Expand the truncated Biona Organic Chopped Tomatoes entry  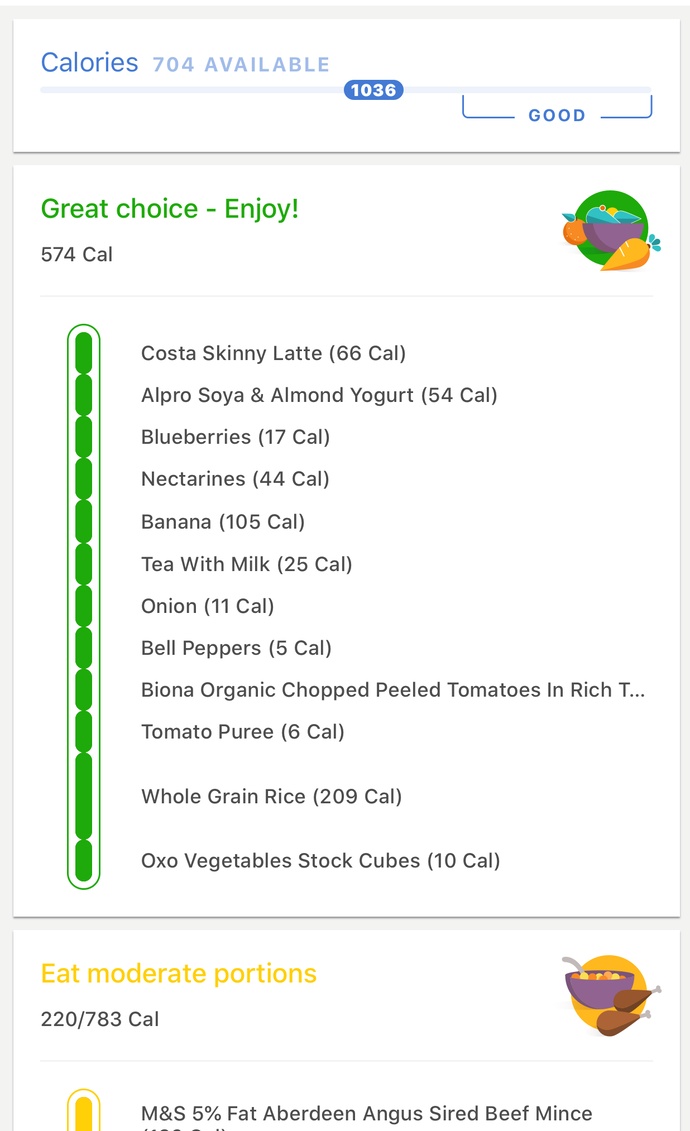tap(394, 689)
